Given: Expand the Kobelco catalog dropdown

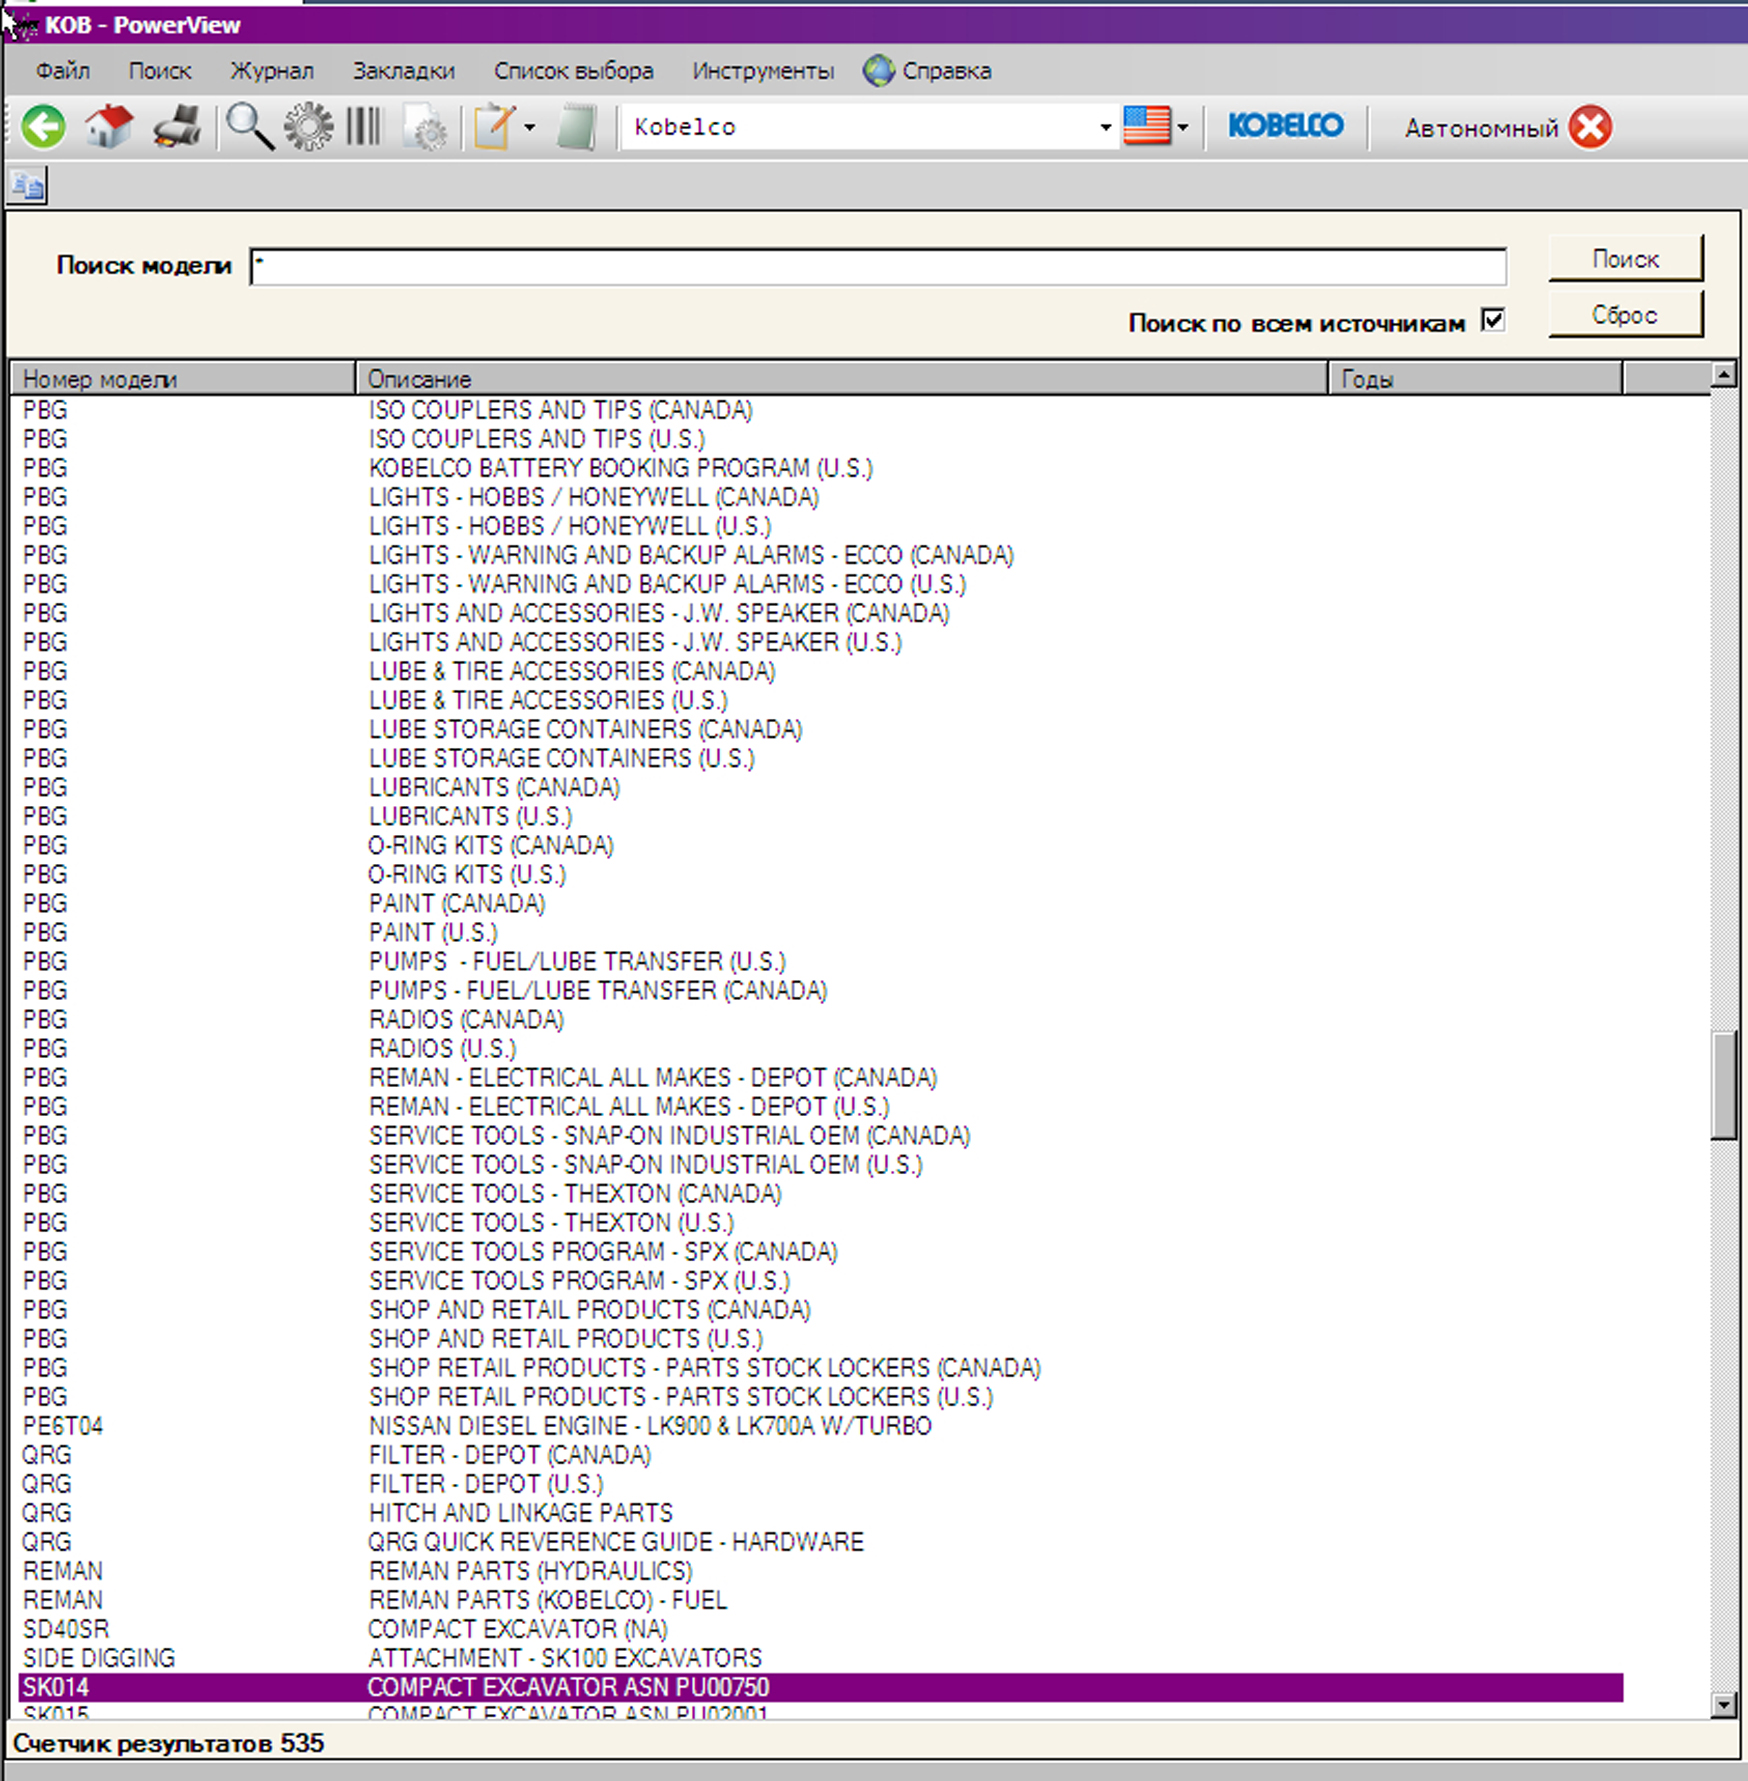Looking at the screenshot, I should pyautogui.click(x=1105, y=127).
